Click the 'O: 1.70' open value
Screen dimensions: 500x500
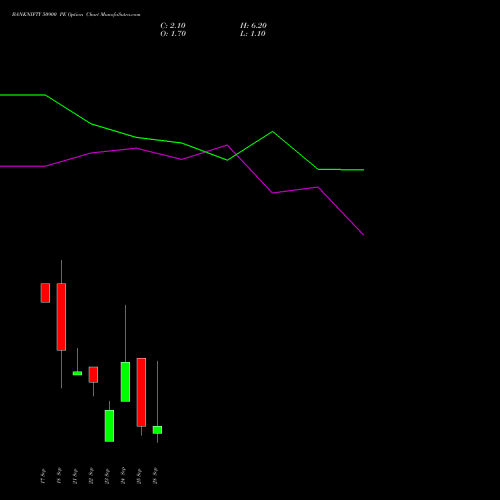pyautogui.click(x=173, y=34)
